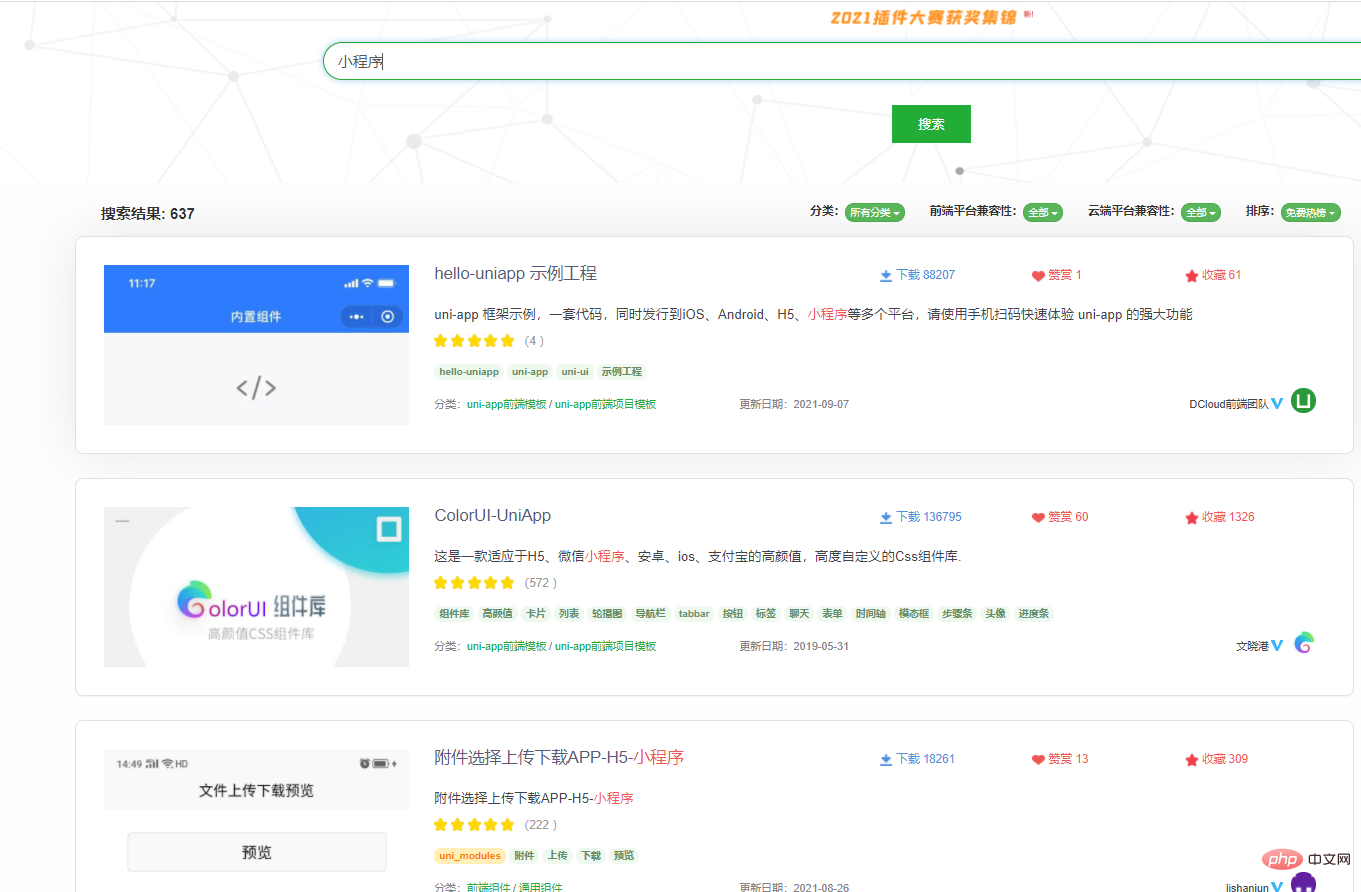Click the heart icon beside 赞赏 60
Viewport: 1361px width, 892px height.
click(x=1038, y=518)
